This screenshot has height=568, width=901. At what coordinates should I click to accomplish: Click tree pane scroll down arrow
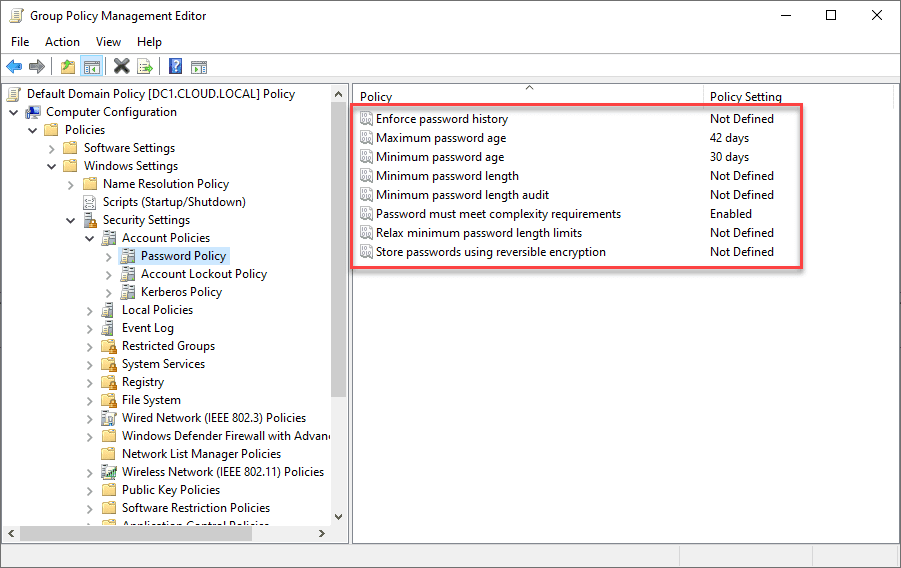pos(338,517)
